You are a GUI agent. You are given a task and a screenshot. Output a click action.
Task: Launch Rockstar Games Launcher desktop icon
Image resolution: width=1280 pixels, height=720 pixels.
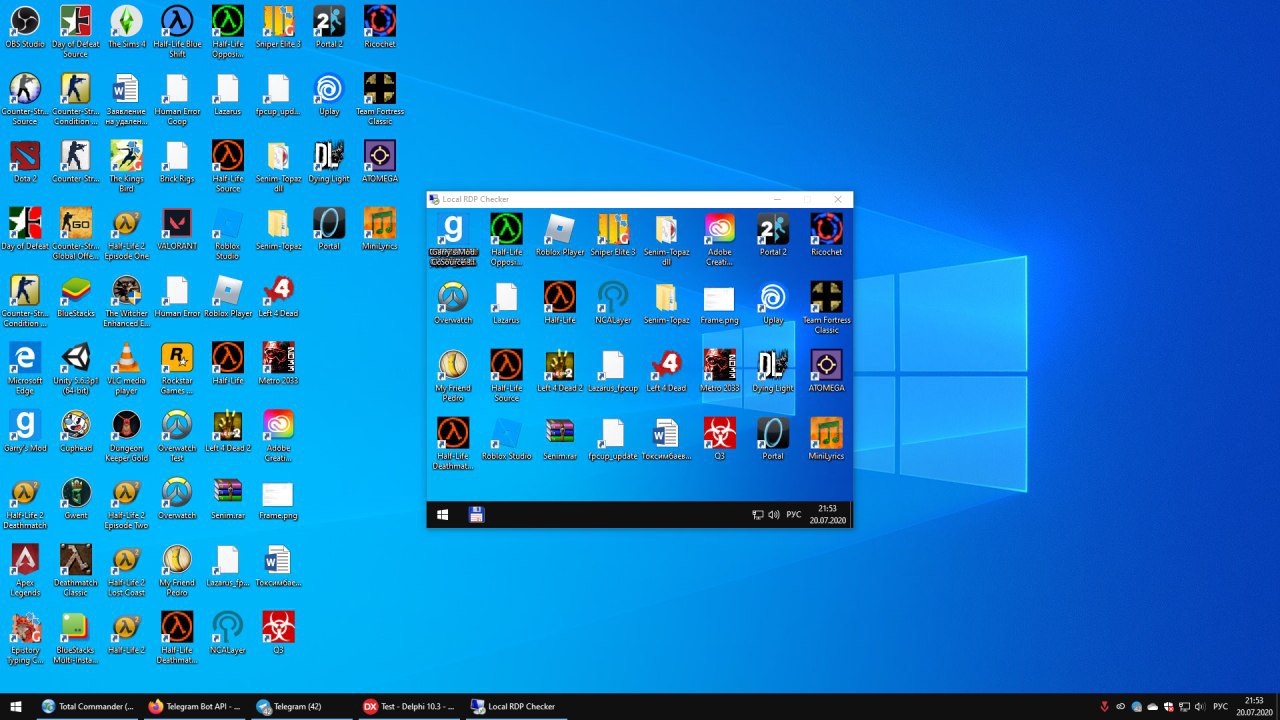tap(177, 368)
